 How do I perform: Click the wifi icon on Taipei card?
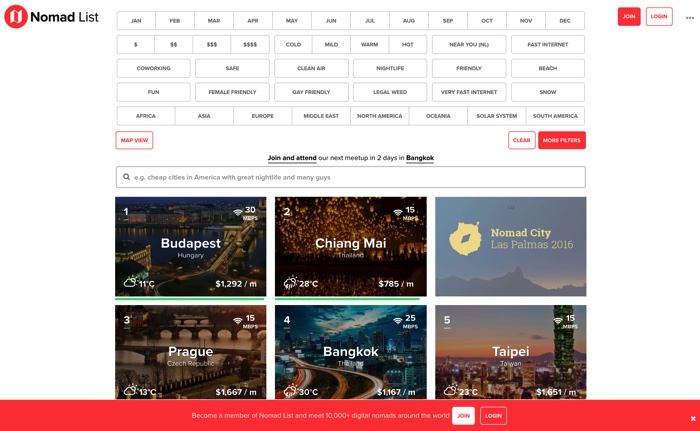(x=558, y=320)
